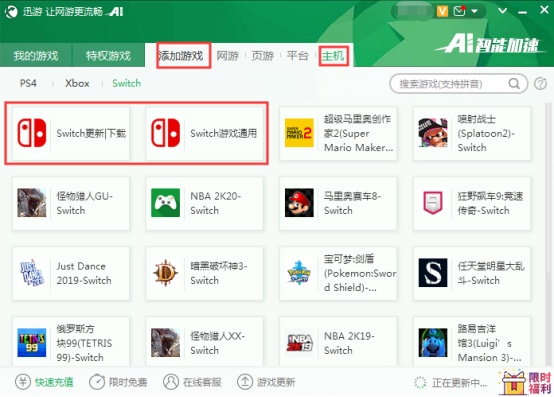
Task: Click the 搜索游戏 search field
Action: pos(458,84)
